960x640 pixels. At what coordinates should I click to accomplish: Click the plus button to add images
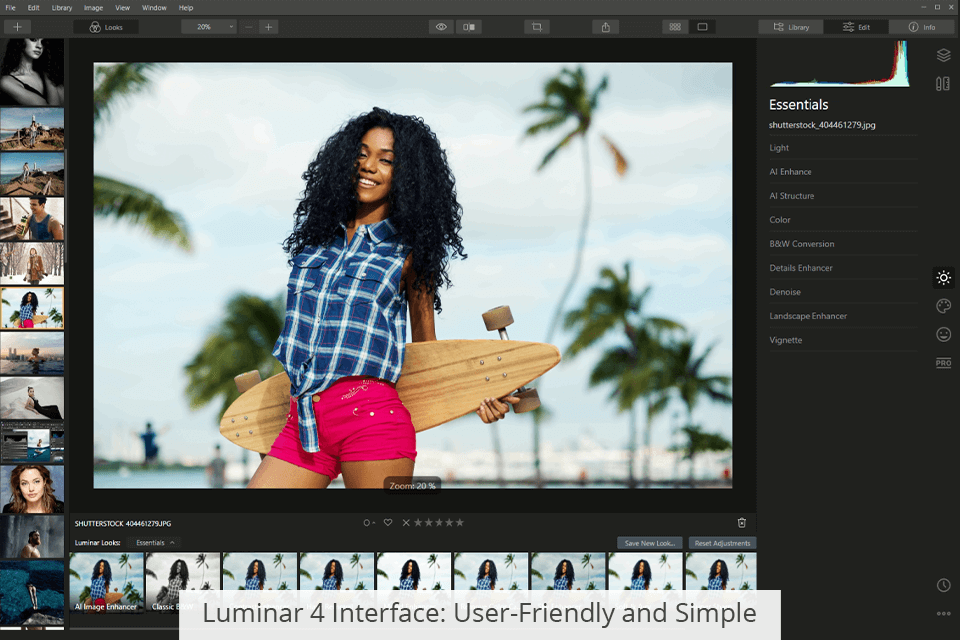(17, 27)
